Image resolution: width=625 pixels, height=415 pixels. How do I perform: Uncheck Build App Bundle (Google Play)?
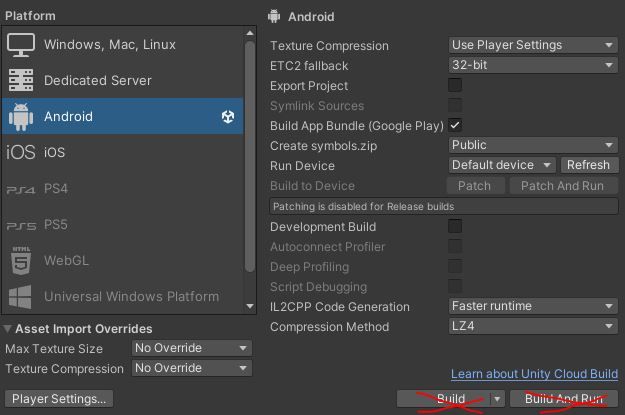(x=455, y=125)
